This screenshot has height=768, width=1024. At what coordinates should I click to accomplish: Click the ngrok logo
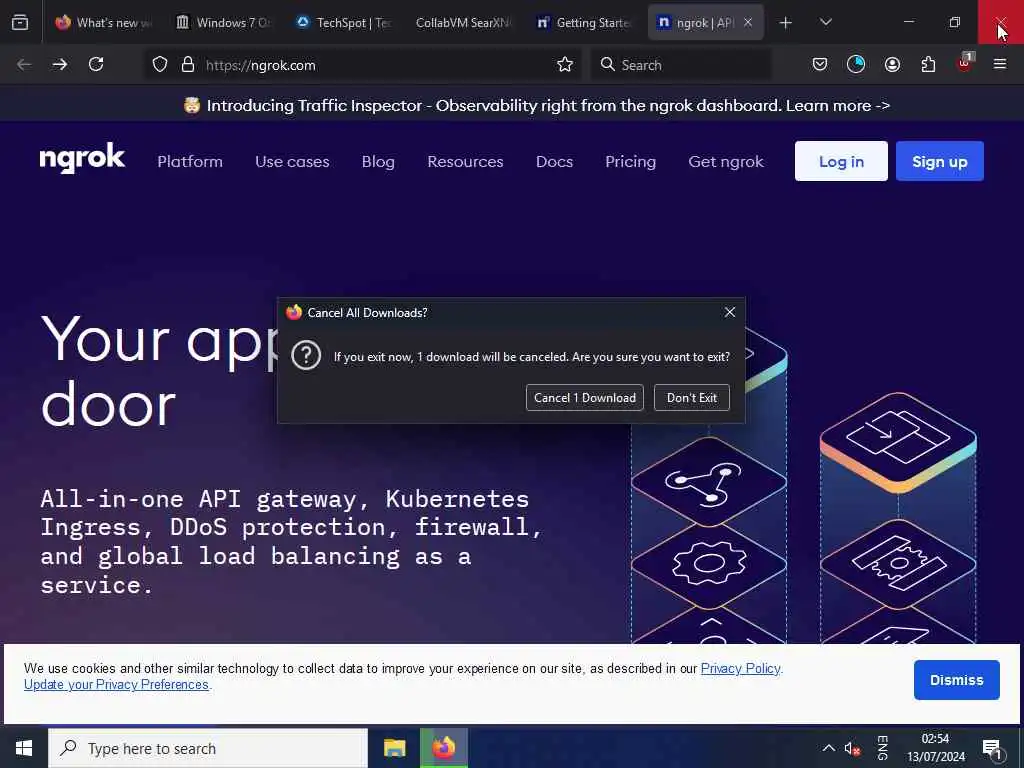pos(82,158)
